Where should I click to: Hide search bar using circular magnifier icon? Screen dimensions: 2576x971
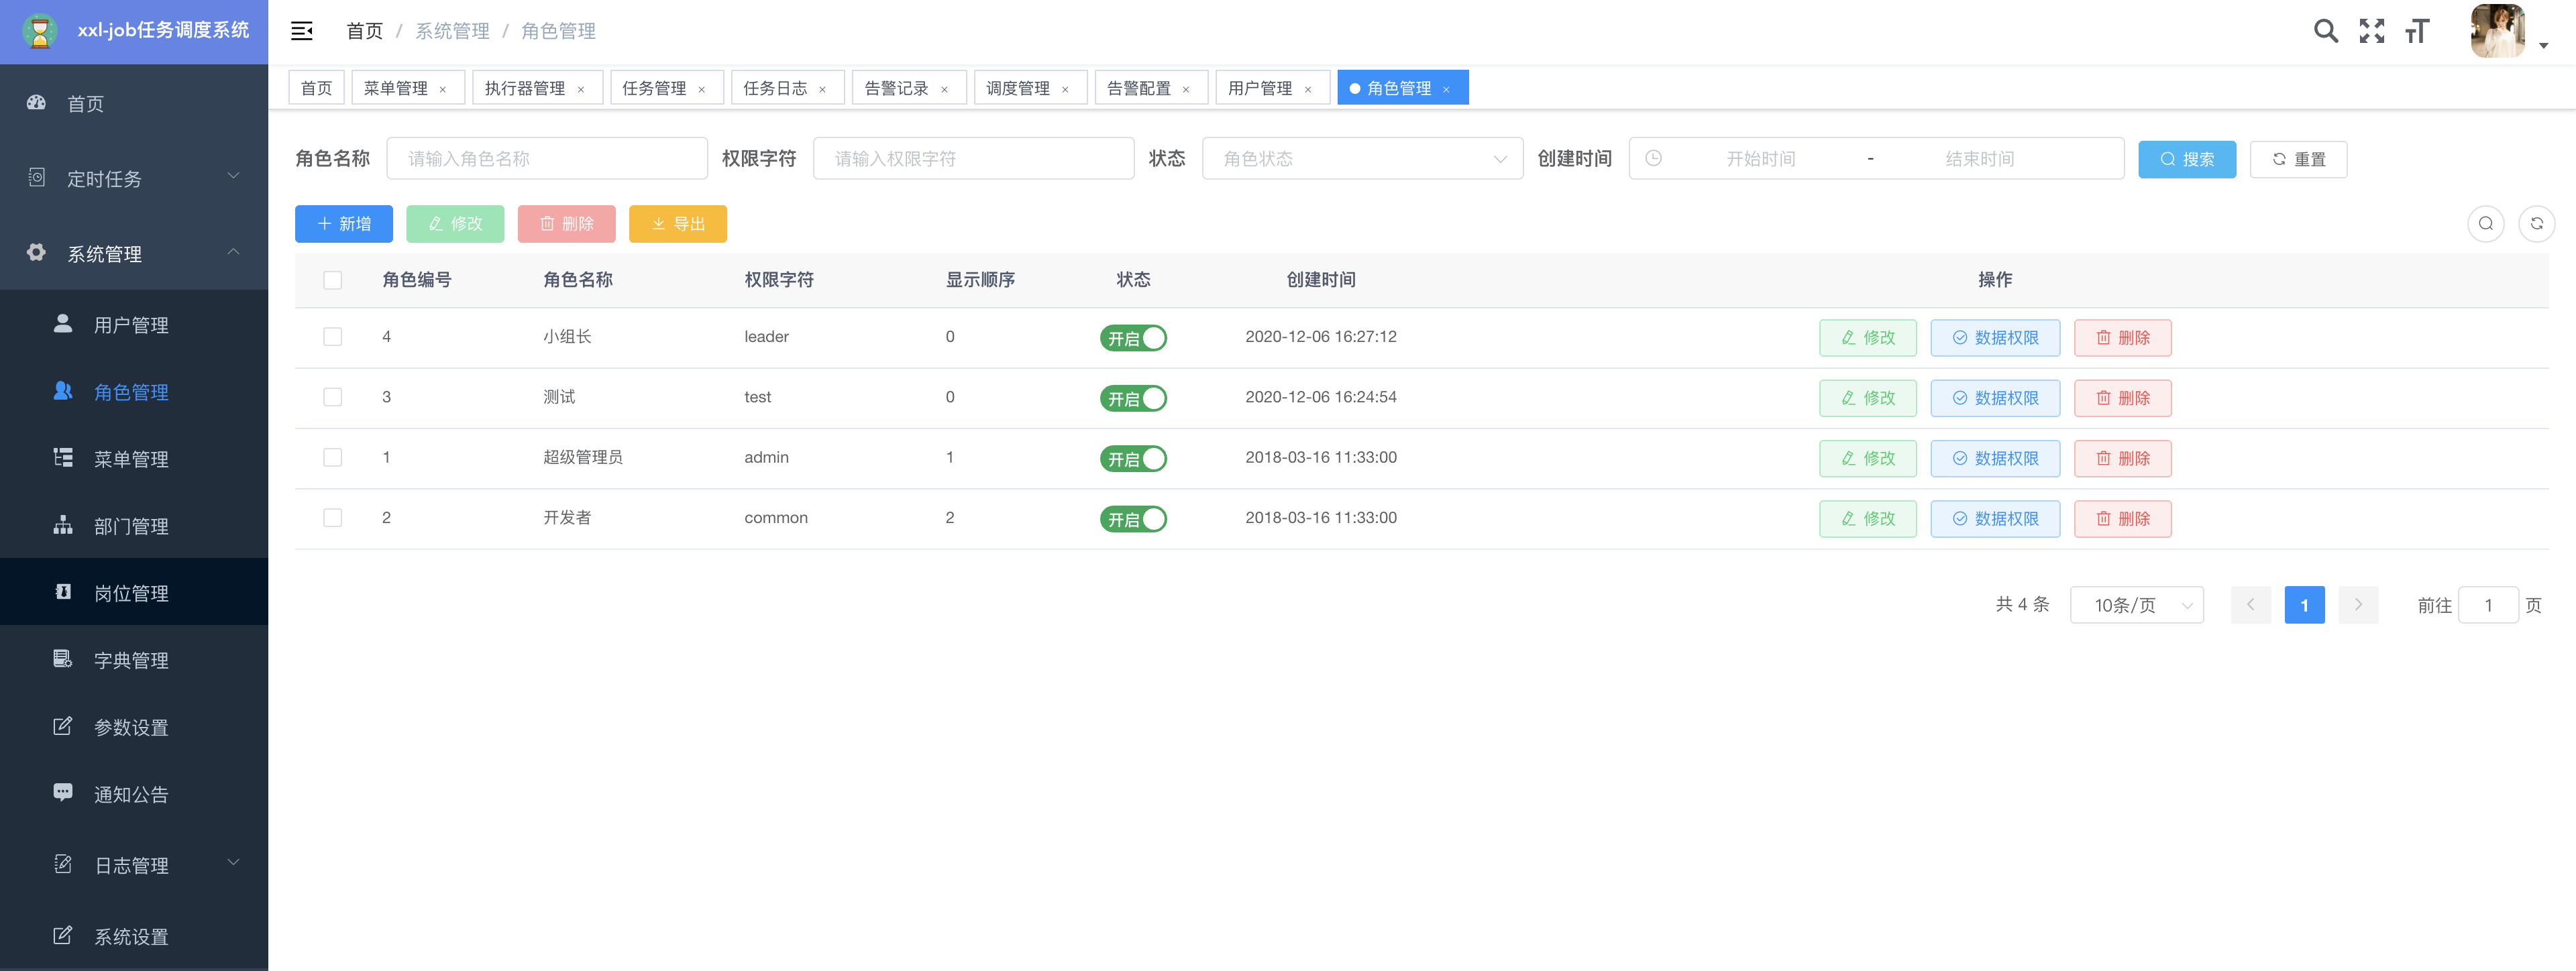click(x=2485, y=224)
